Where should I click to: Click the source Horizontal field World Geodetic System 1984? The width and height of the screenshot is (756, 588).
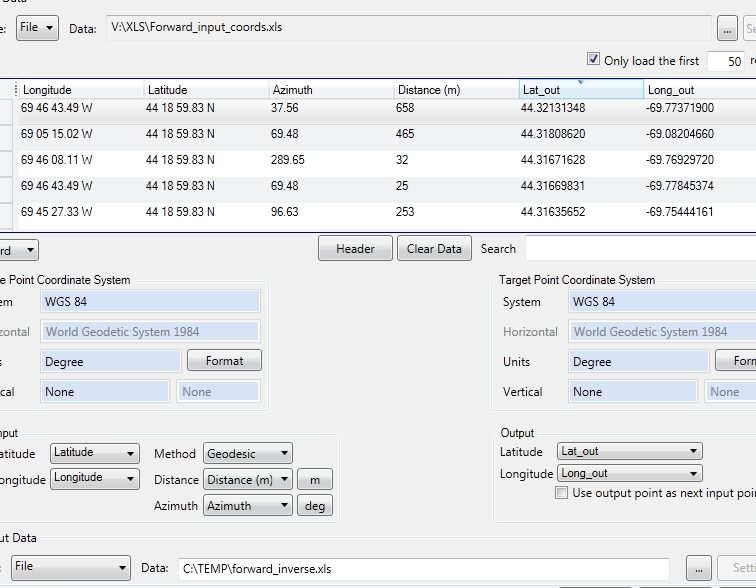[151, 332]
